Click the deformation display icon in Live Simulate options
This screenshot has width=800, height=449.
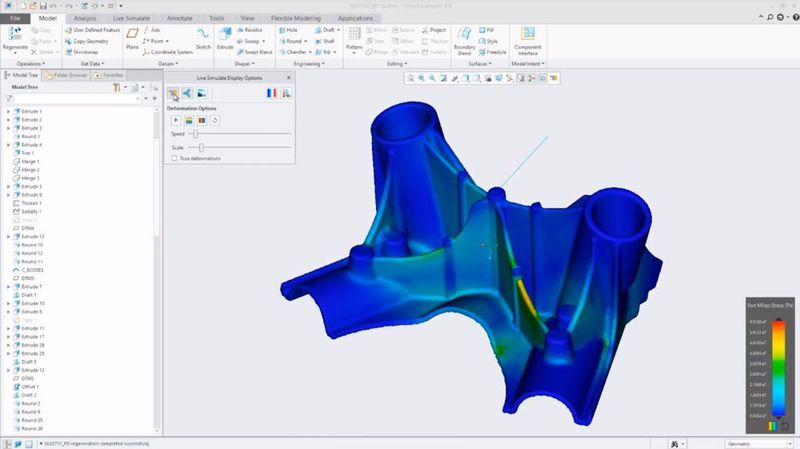tap(173, 93)
